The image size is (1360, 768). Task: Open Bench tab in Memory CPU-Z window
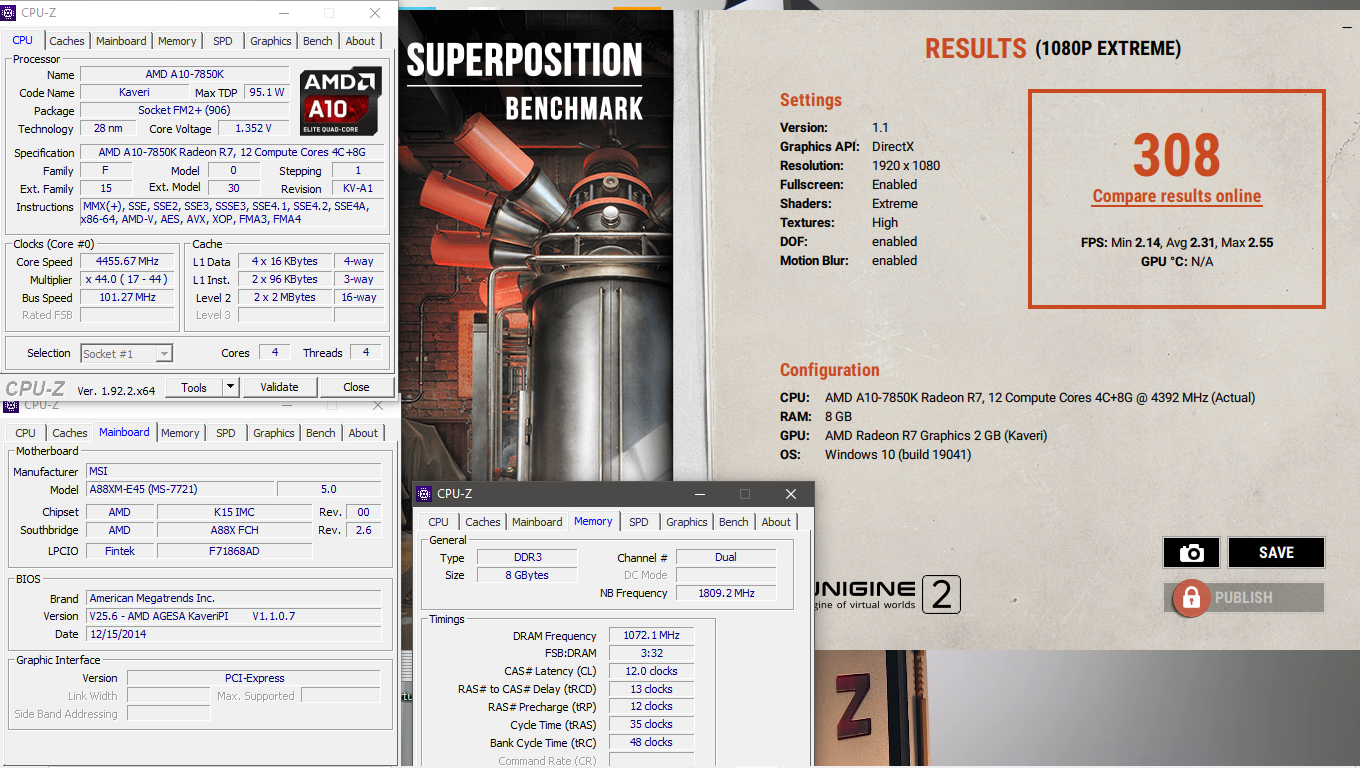click(x=734, y=522)
